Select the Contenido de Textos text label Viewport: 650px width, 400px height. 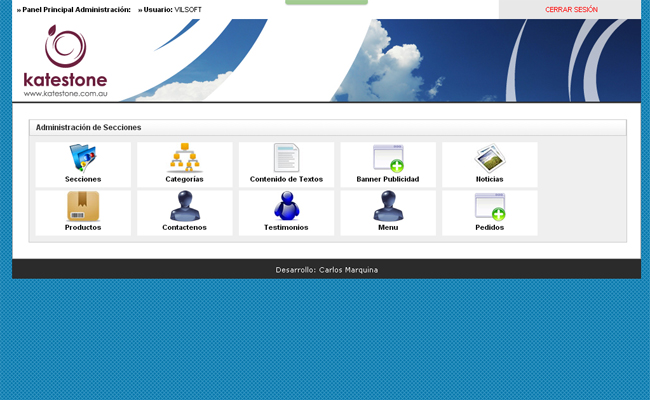(x=286, y=179)
